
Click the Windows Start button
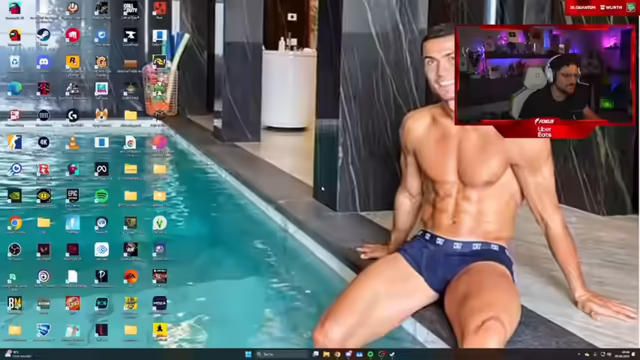[248, 354]
